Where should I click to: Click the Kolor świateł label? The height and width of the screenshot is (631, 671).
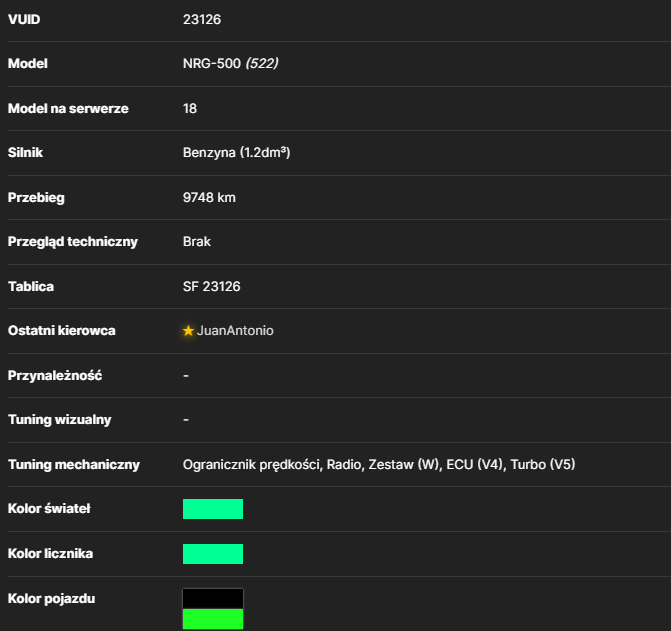tap(49, 509)
